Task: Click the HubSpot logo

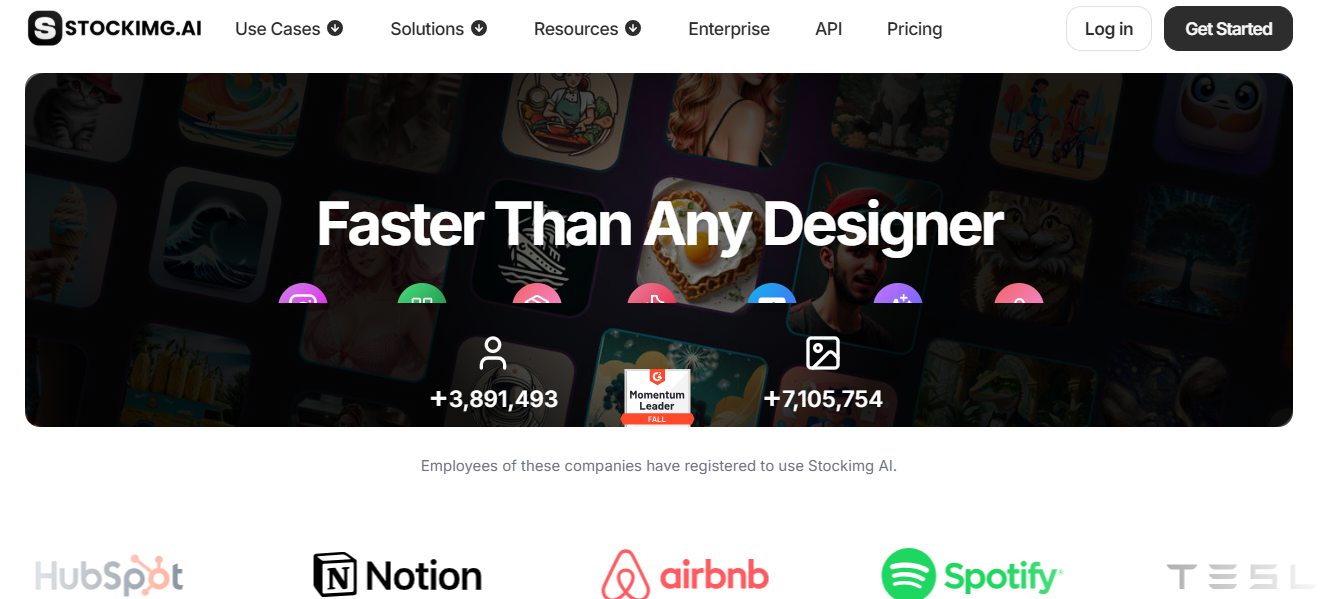Action: tap(109, 576)
